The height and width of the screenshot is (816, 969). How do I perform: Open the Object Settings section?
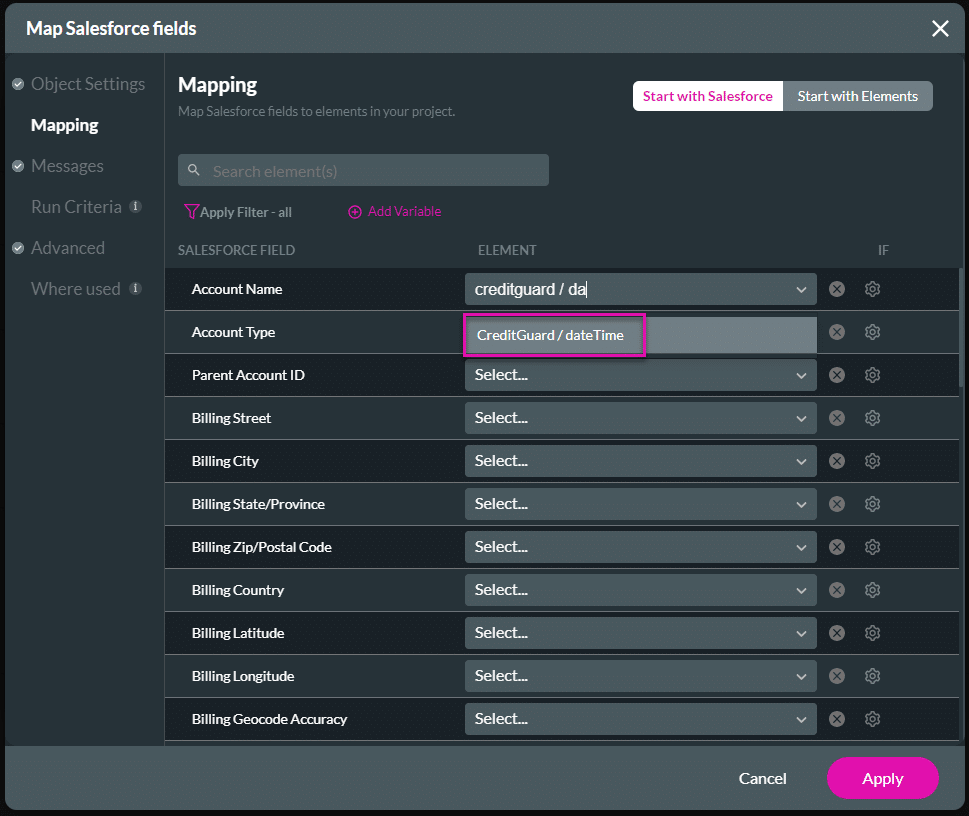[88, 84]
